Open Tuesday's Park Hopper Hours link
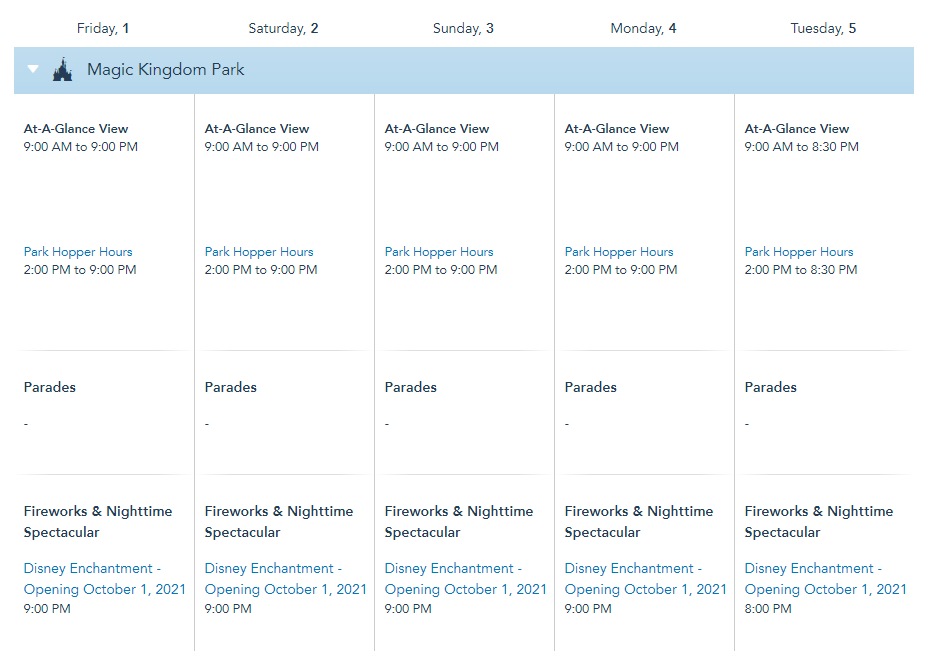 (x=799, y=252)
